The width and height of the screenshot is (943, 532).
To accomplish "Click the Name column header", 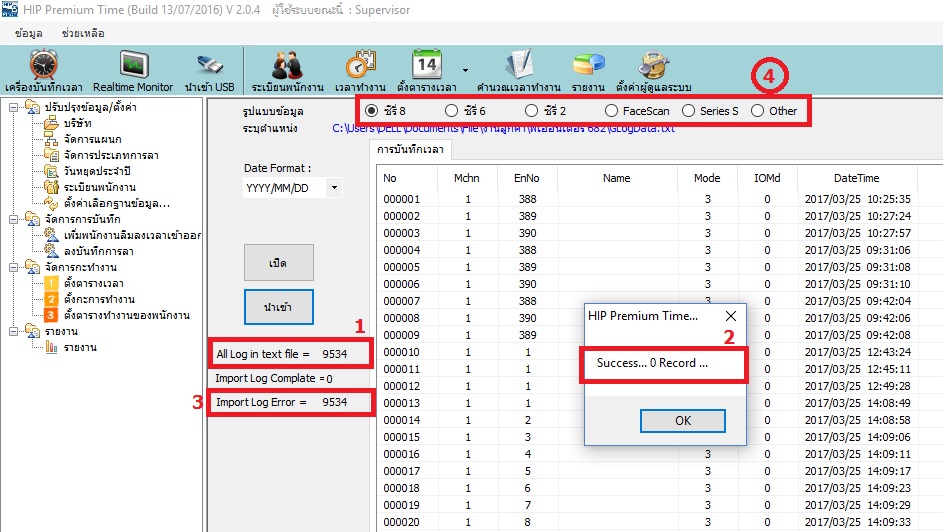I will [x=616, y=178].
